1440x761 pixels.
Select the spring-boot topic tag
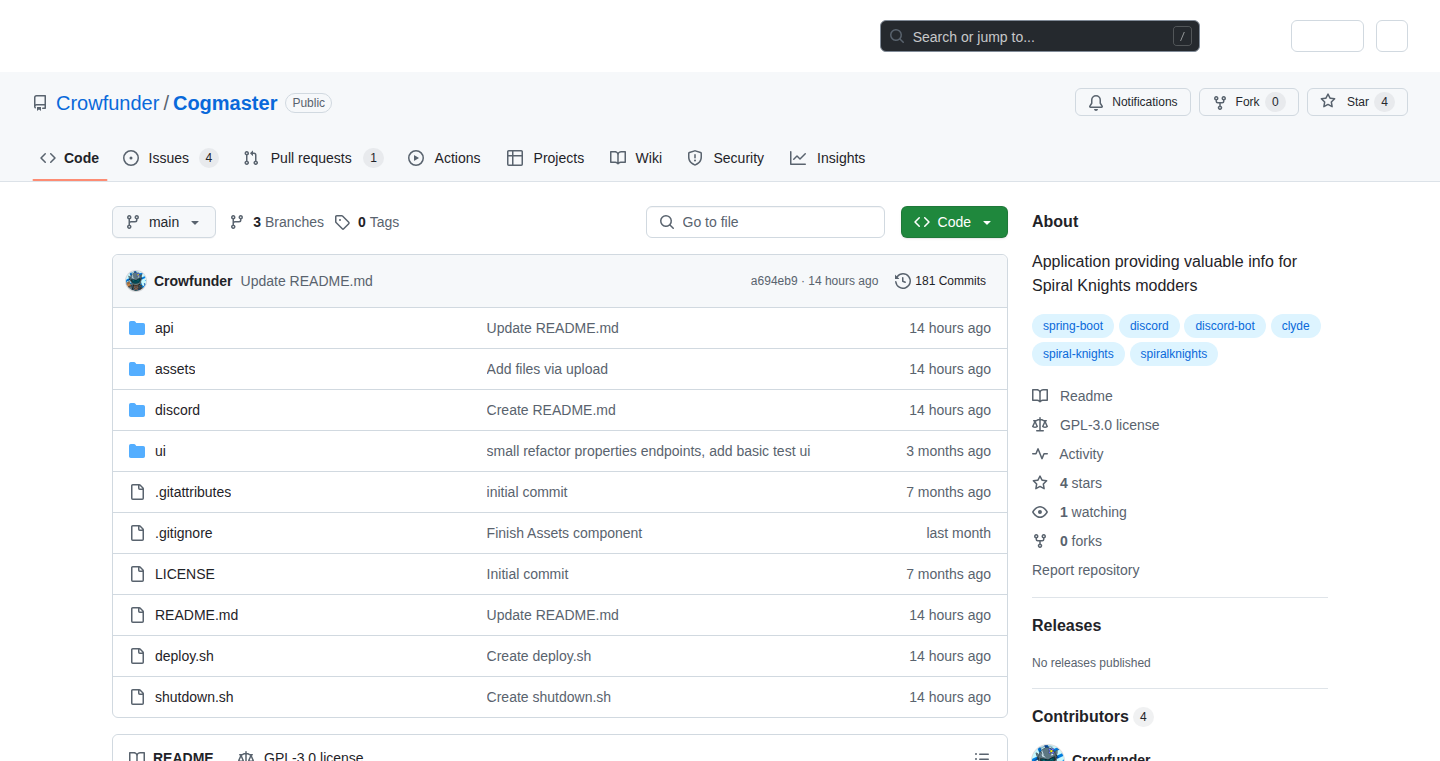(1073, 326)
